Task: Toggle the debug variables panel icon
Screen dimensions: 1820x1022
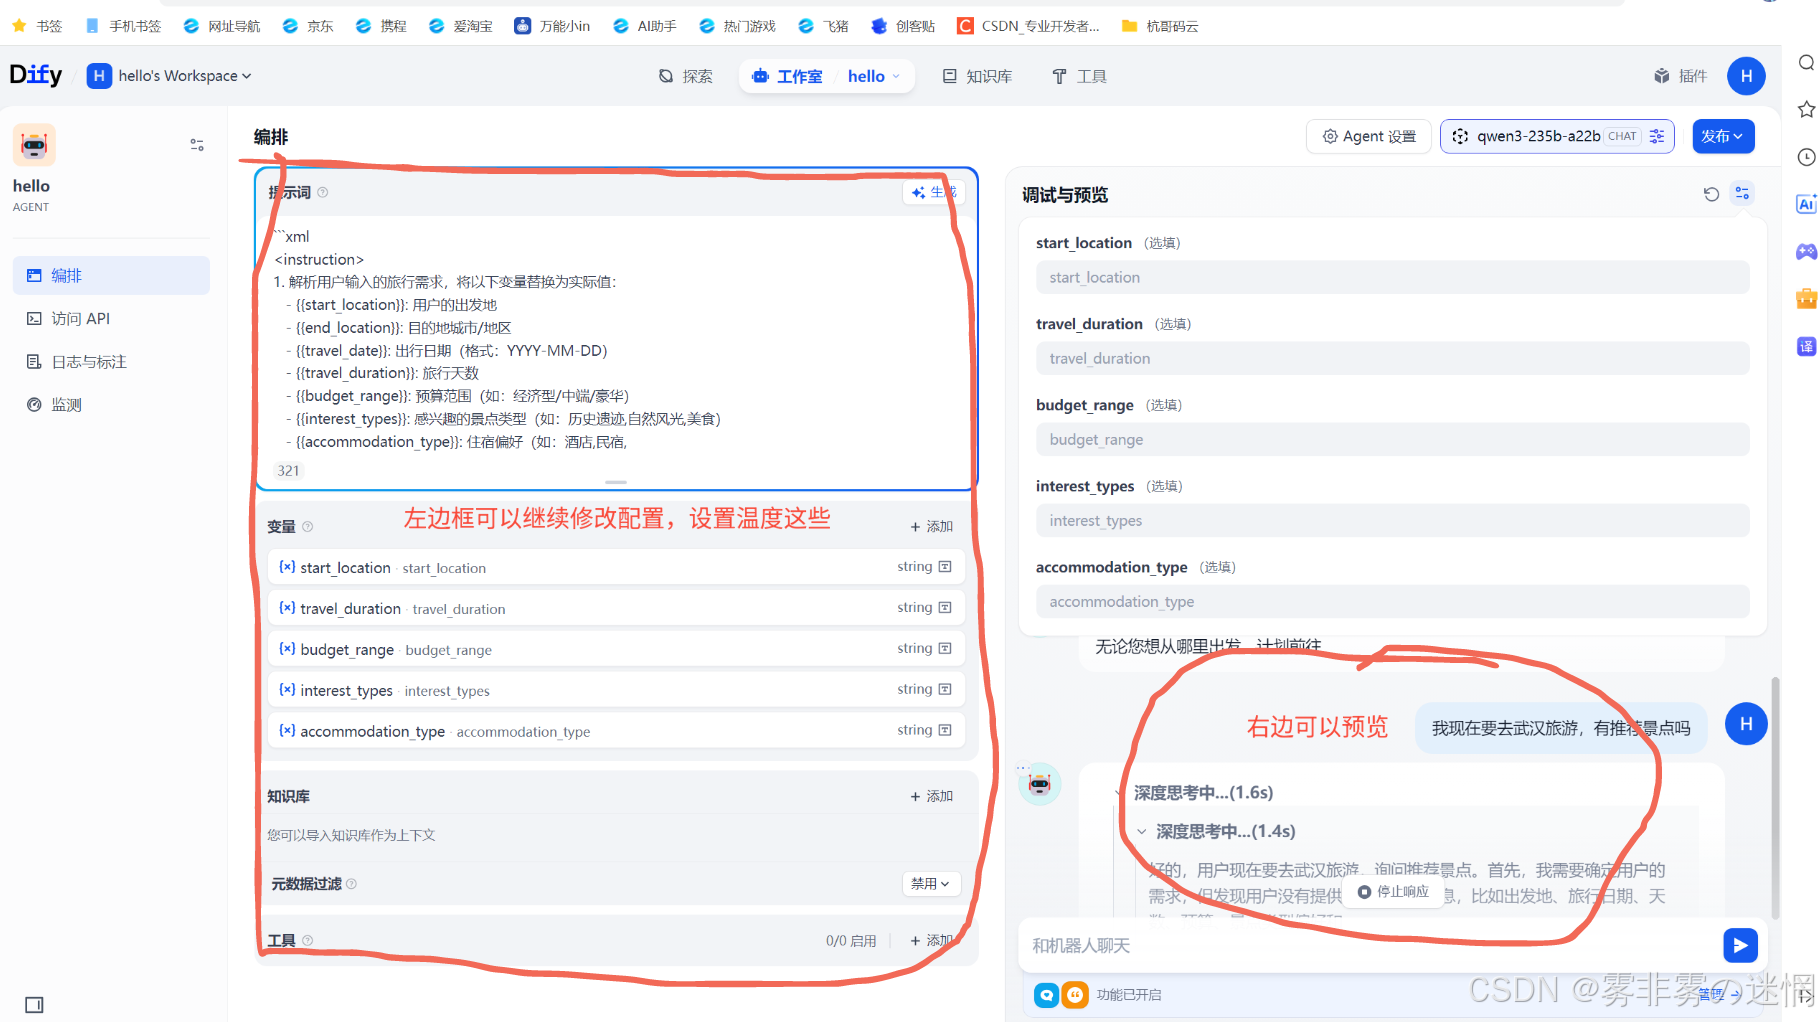Action: (1742, 193)
